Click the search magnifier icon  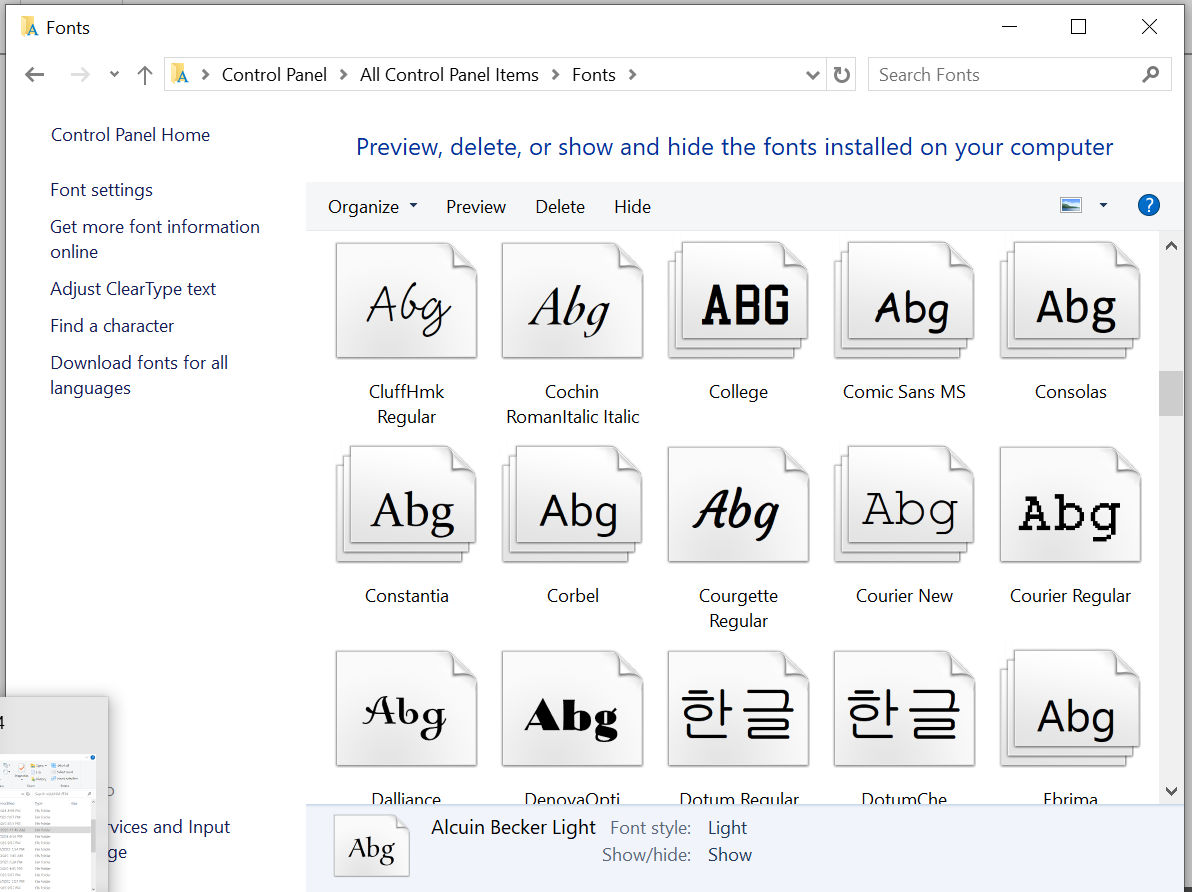[1151, 75]
